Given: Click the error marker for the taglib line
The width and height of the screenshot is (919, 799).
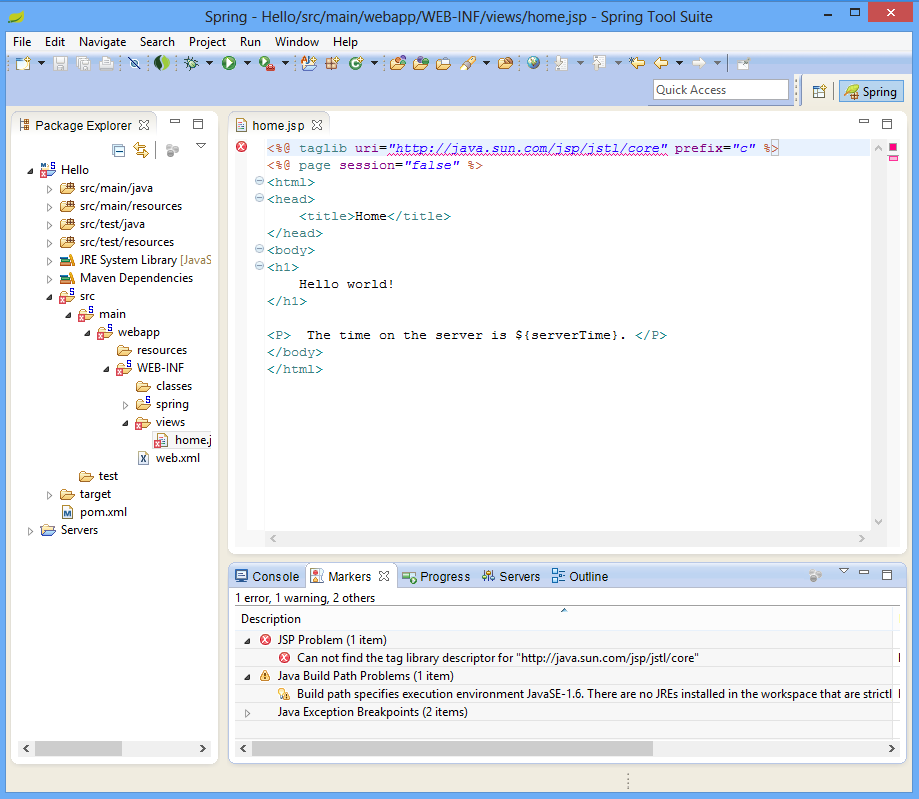Looking at the screenshot, I should (x=240, y=147).
